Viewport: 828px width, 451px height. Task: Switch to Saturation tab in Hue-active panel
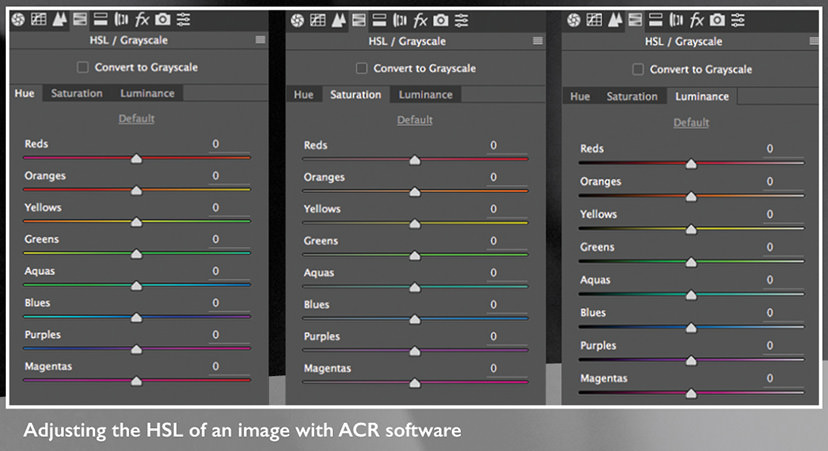(x=77, y=93)
